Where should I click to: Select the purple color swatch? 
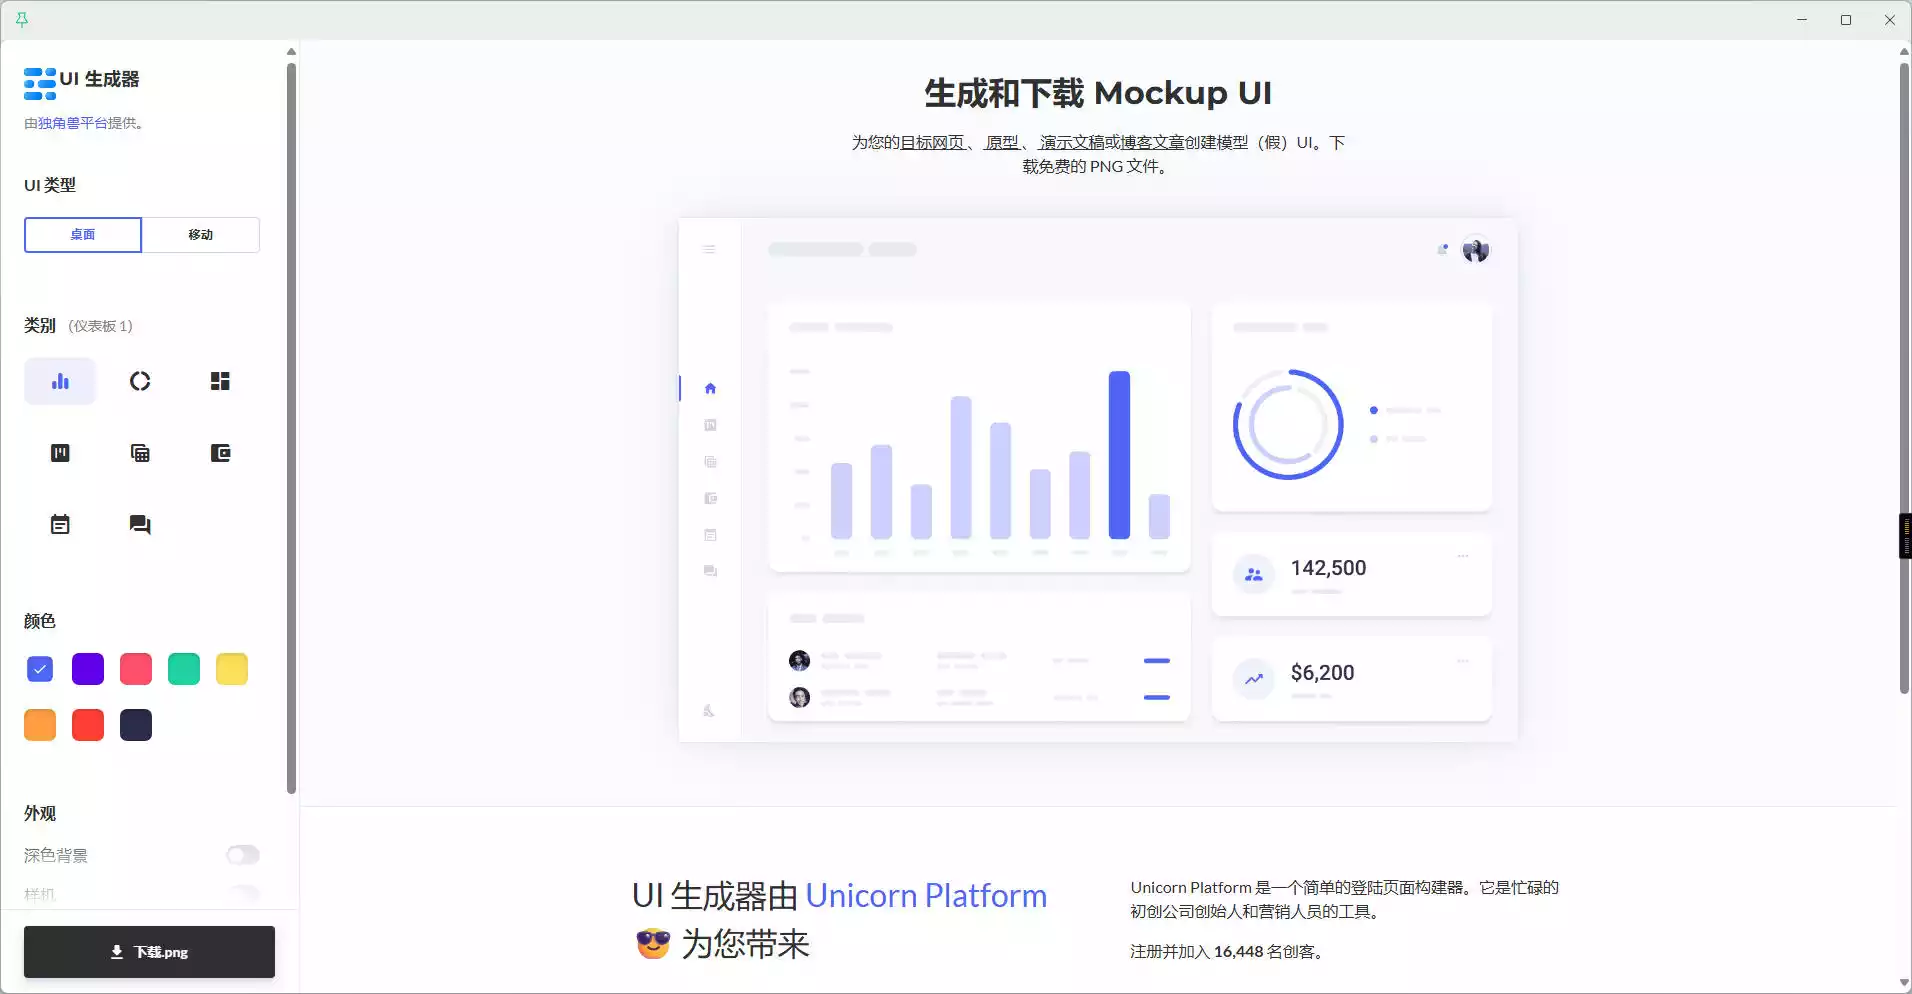(88, 669)
